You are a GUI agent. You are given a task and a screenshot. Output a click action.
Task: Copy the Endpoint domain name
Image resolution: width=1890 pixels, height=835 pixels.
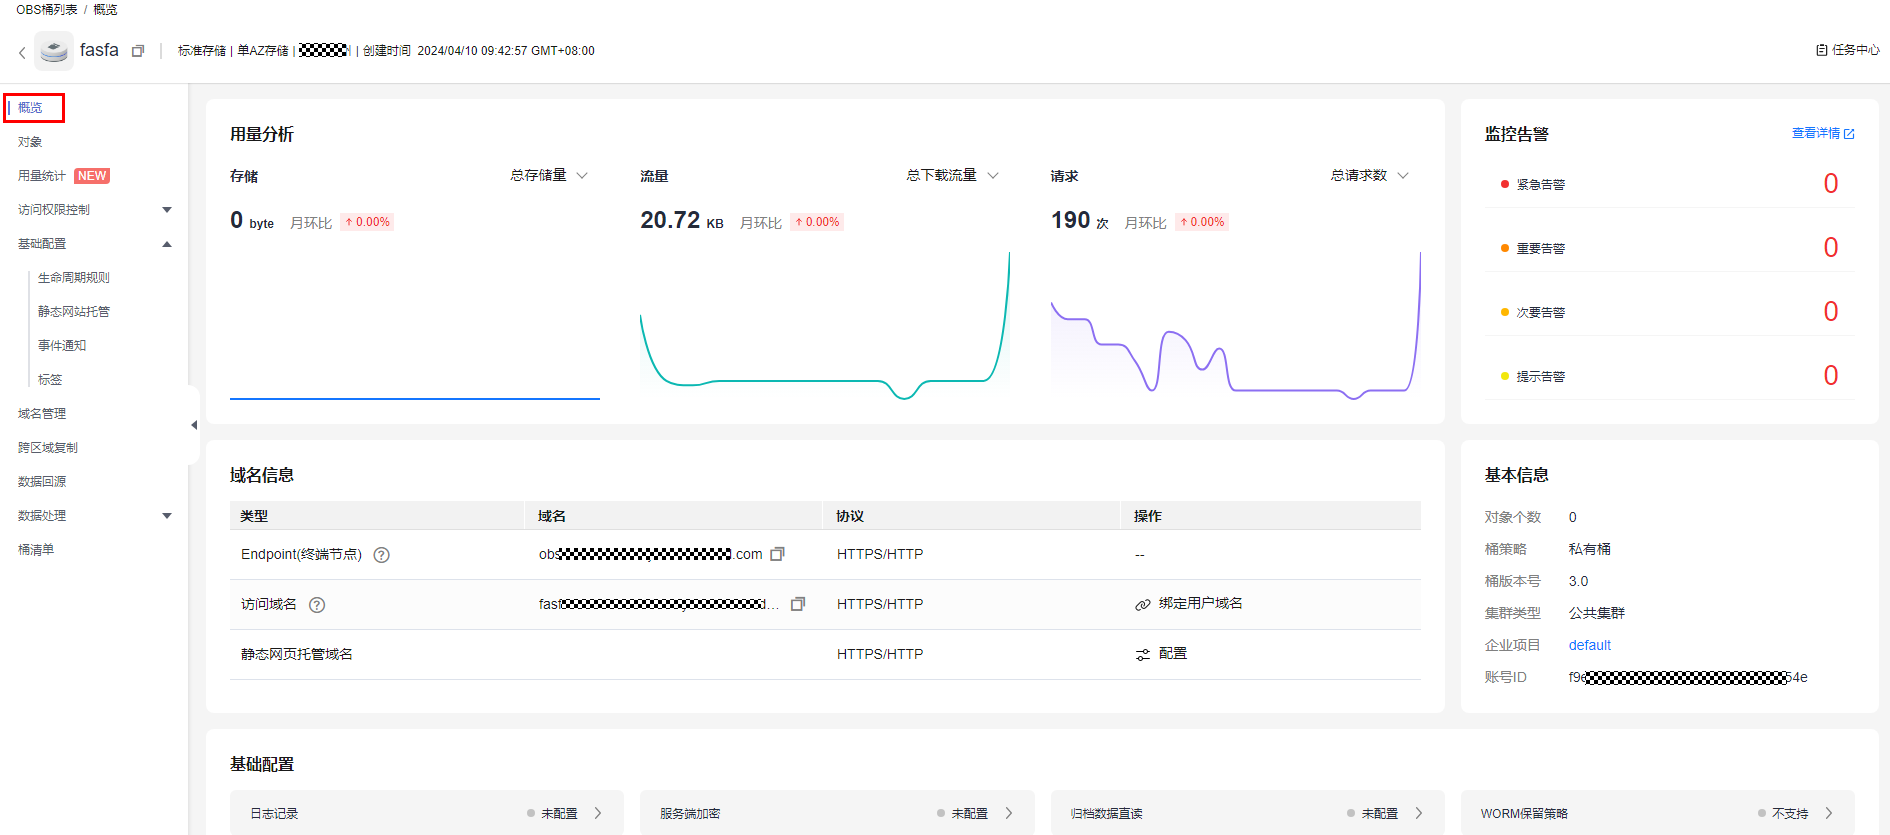(777, 554)
